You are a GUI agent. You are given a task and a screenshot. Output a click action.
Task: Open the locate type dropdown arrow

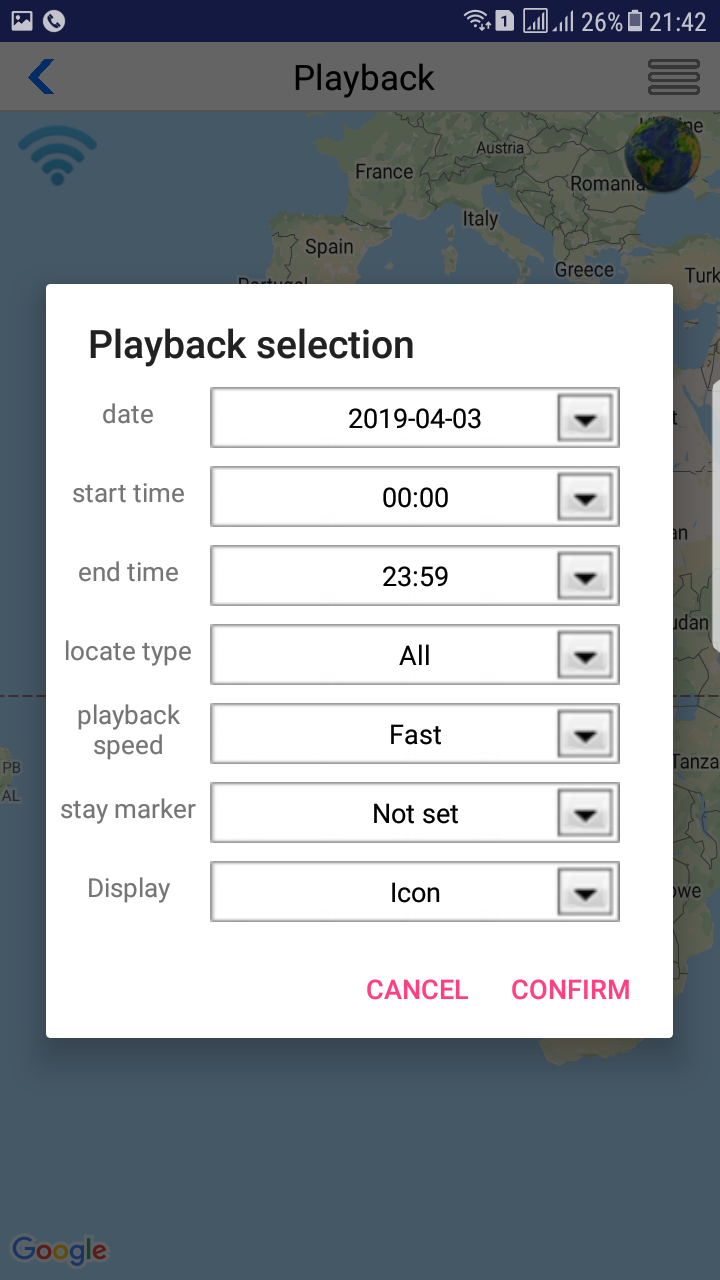point(585,655)
